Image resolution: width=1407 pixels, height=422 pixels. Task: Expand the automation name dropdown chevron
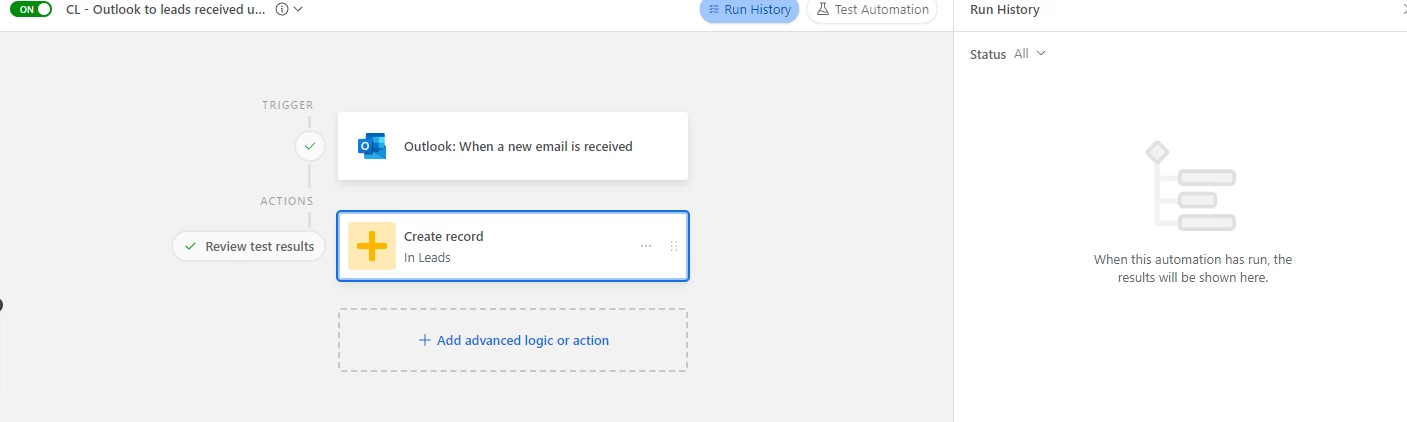(298, 9)
